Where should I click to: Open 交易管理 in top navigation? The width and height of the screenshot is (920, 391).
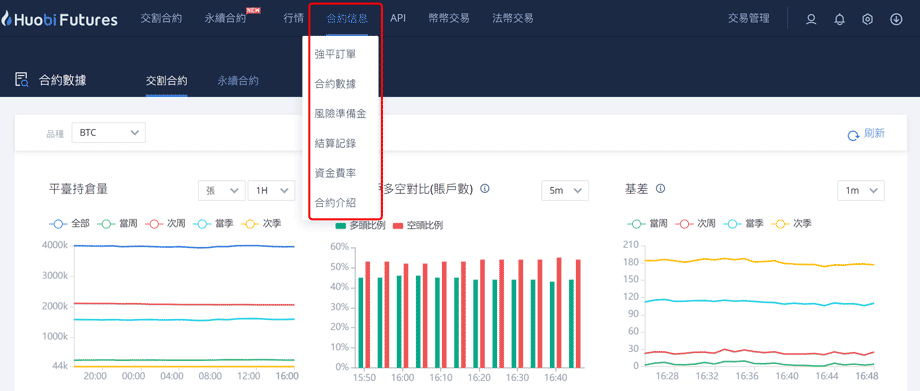pos(749,18)
